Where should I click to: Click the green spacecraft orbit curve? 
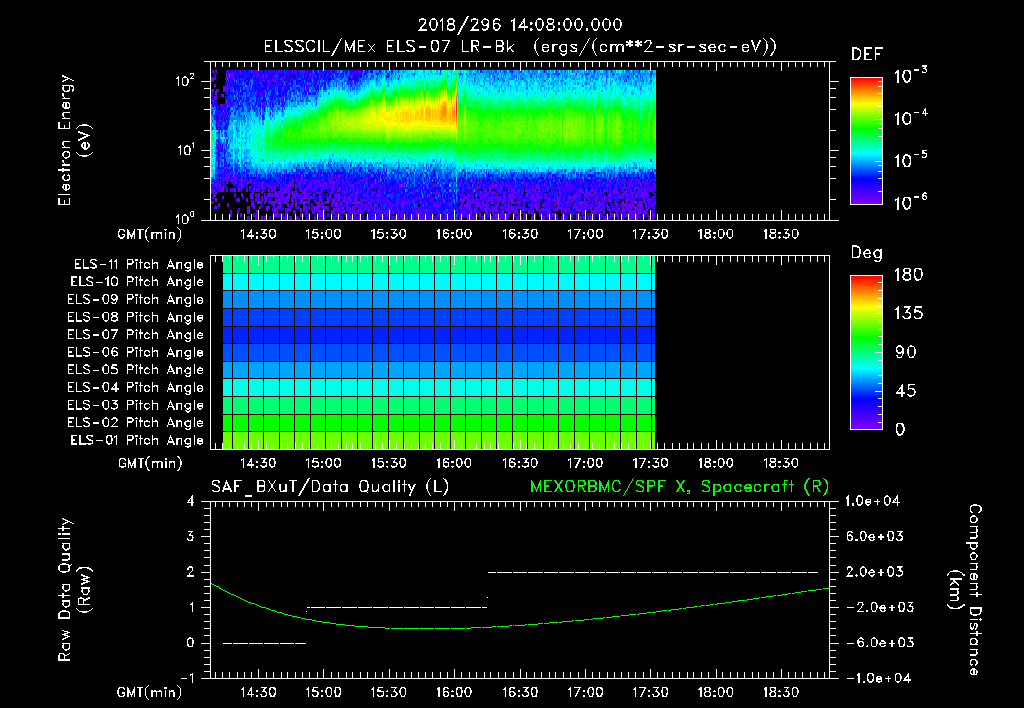(520, 625)
